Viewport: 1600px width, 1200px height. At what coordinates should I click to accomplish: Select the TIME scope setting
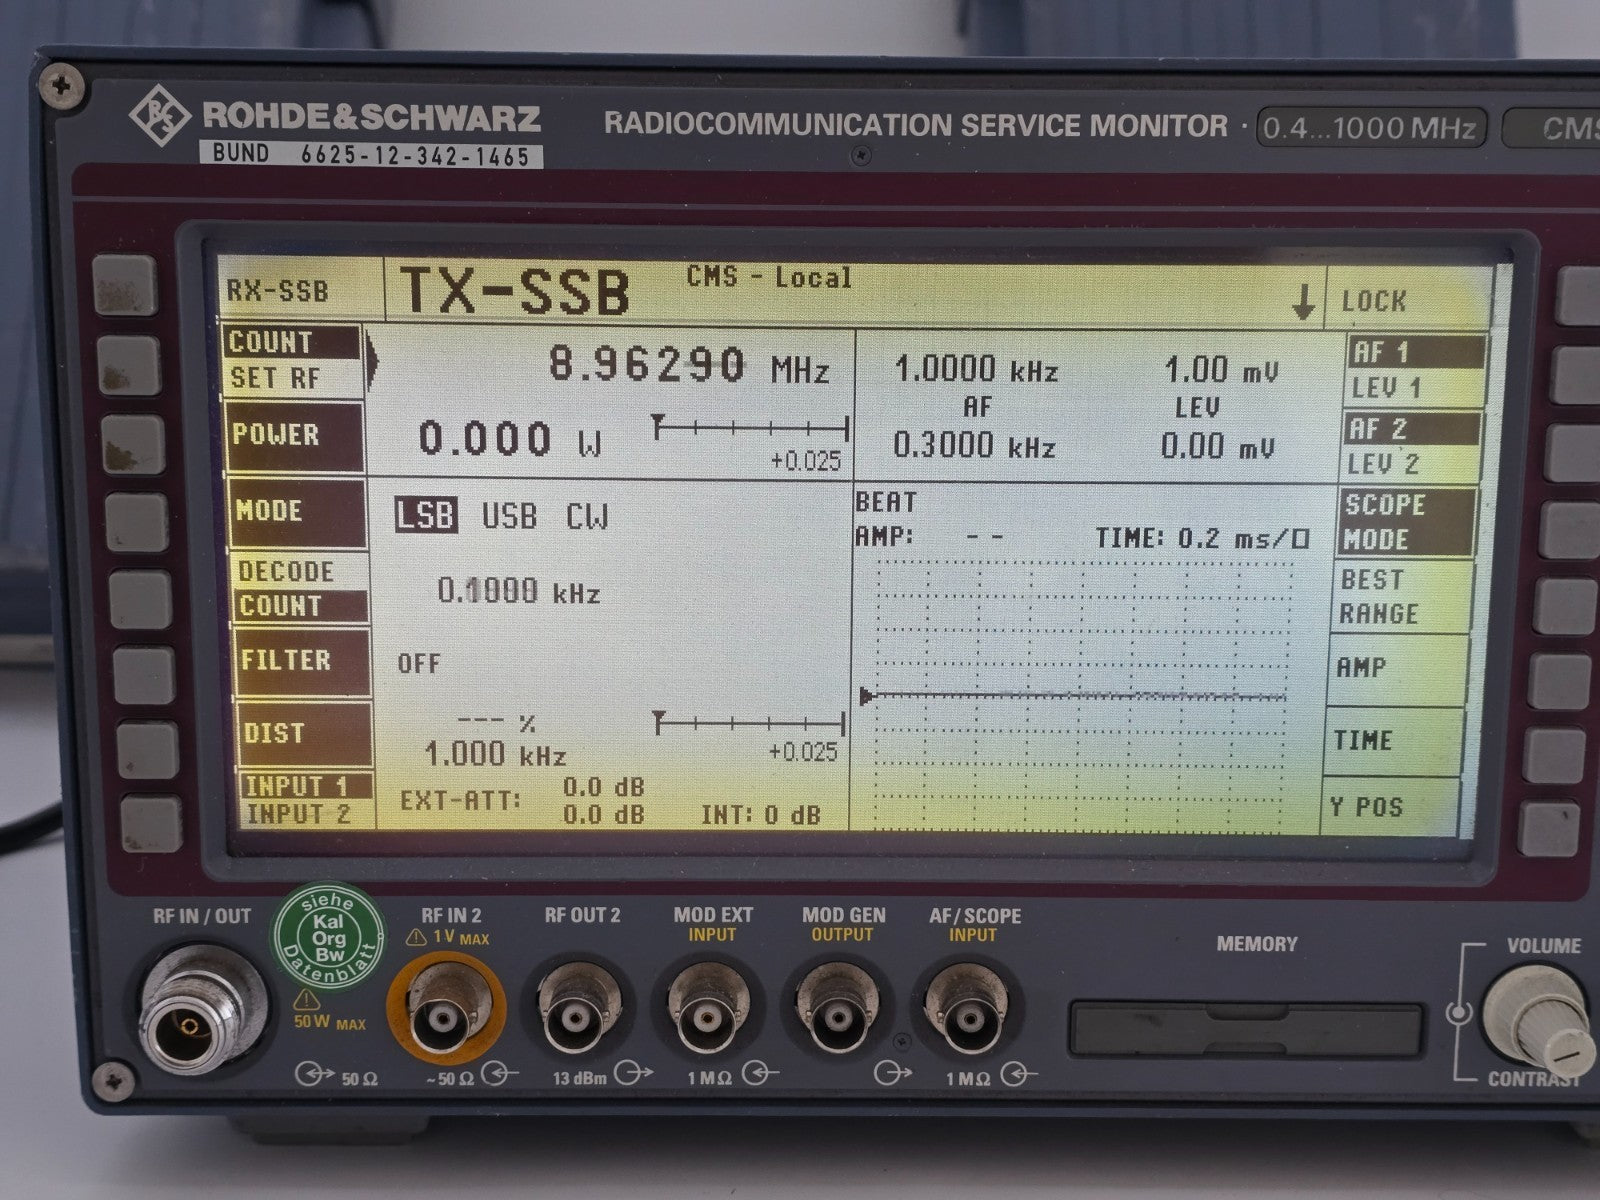(x=1393, y=741)
